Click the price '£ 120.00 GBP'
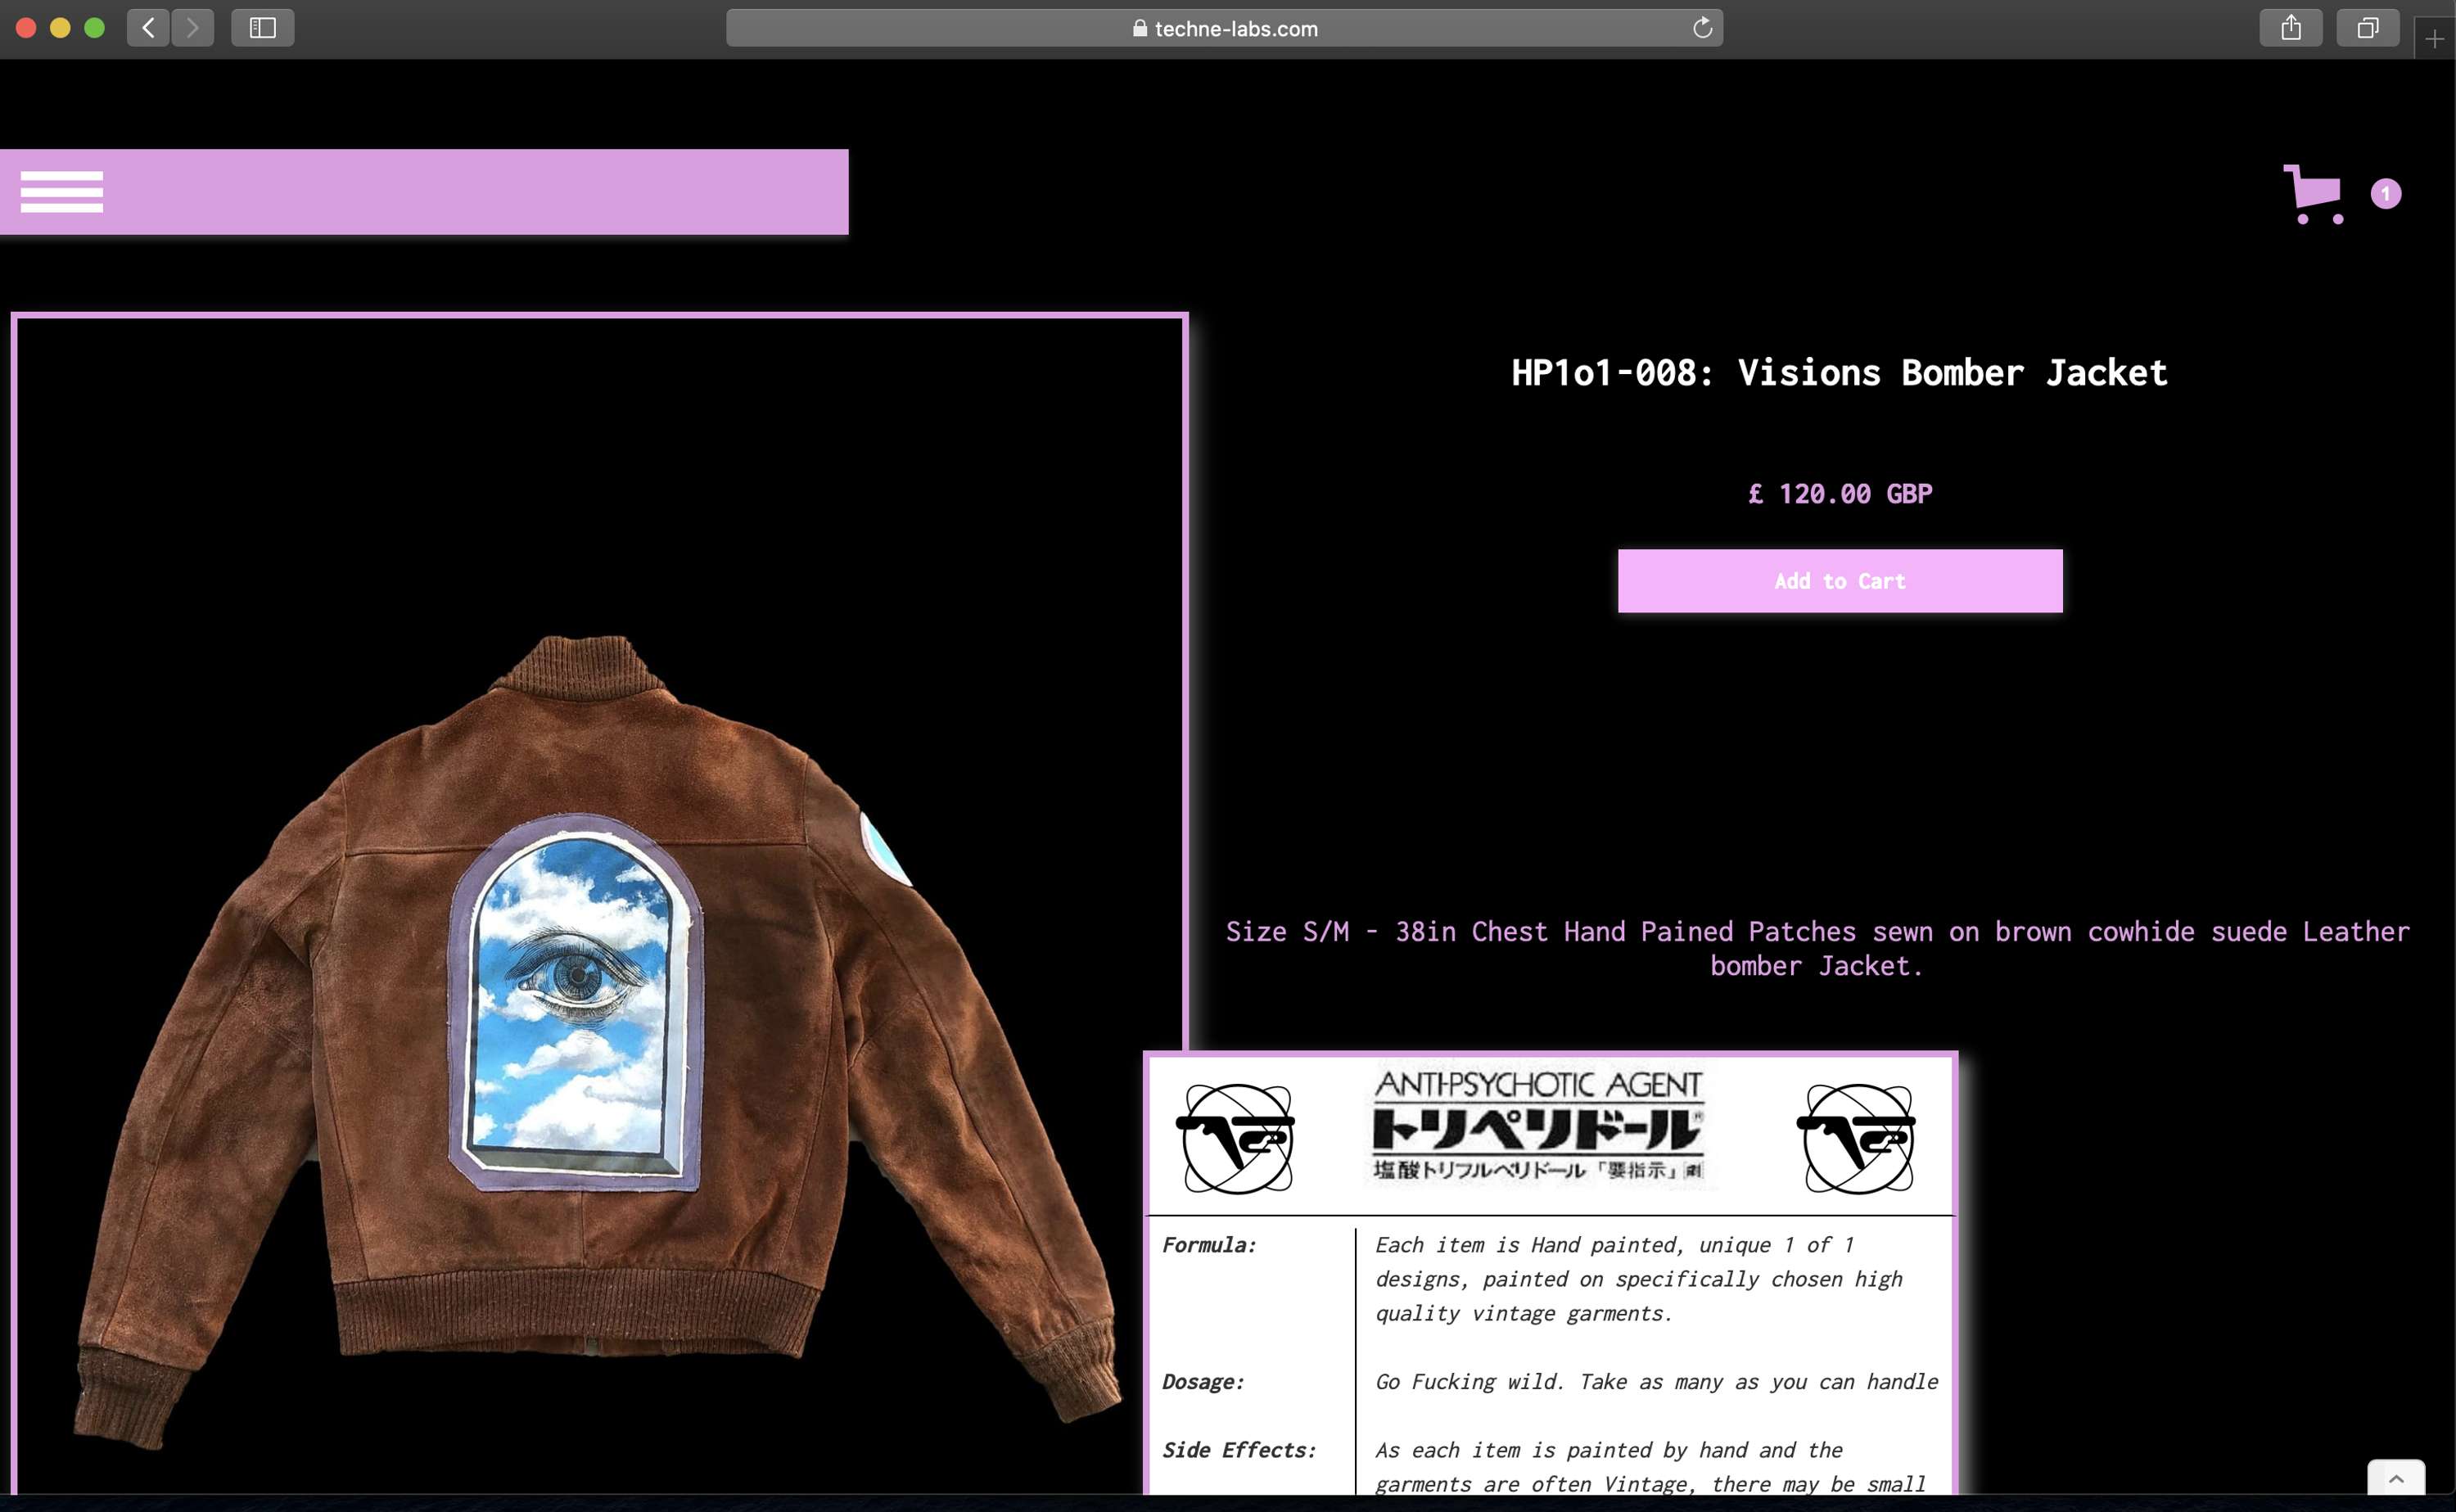 point(1840,494)
